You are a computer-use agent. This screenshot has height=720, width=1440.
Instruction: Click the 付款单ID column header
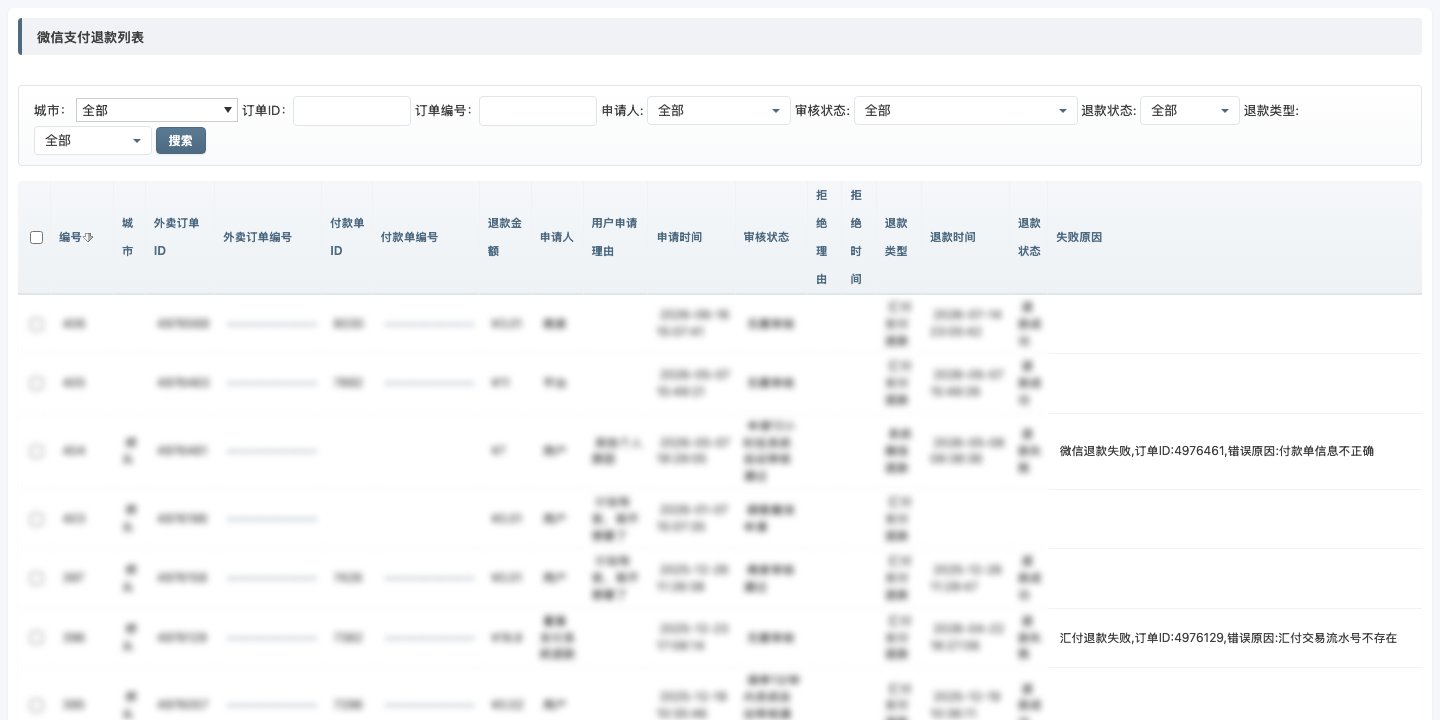[346, 237]
